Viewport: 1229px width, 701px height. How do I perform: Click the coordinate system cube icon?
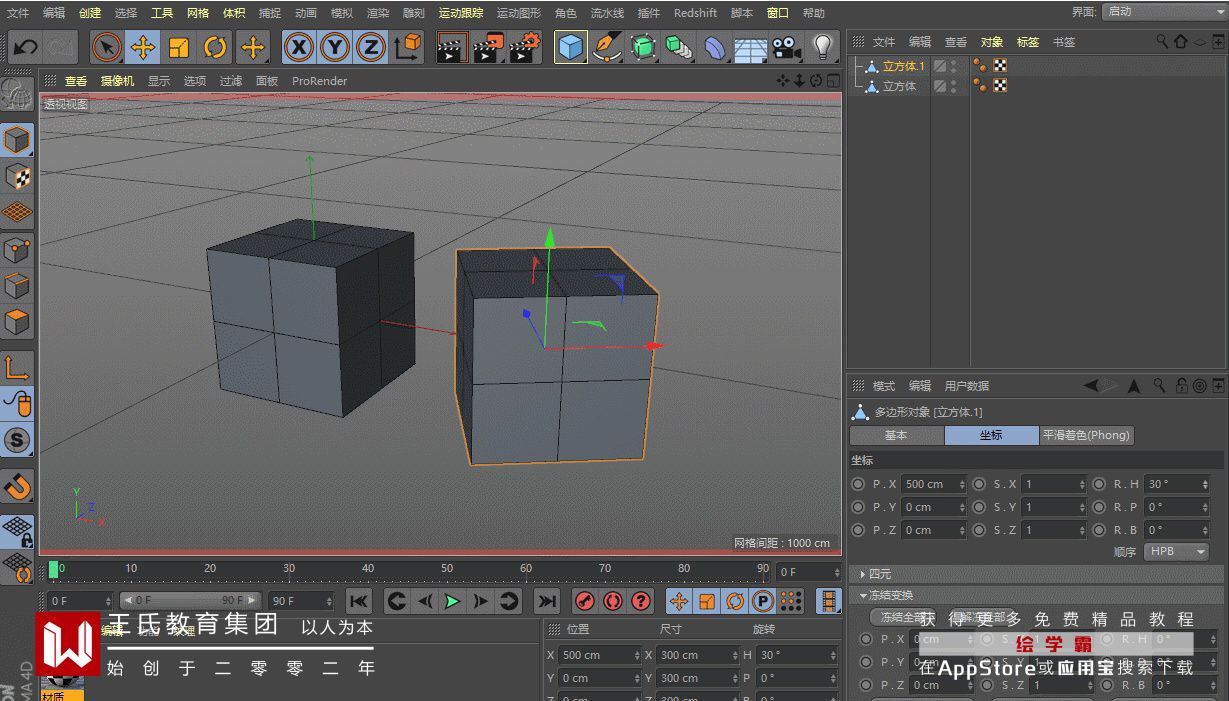407,47
